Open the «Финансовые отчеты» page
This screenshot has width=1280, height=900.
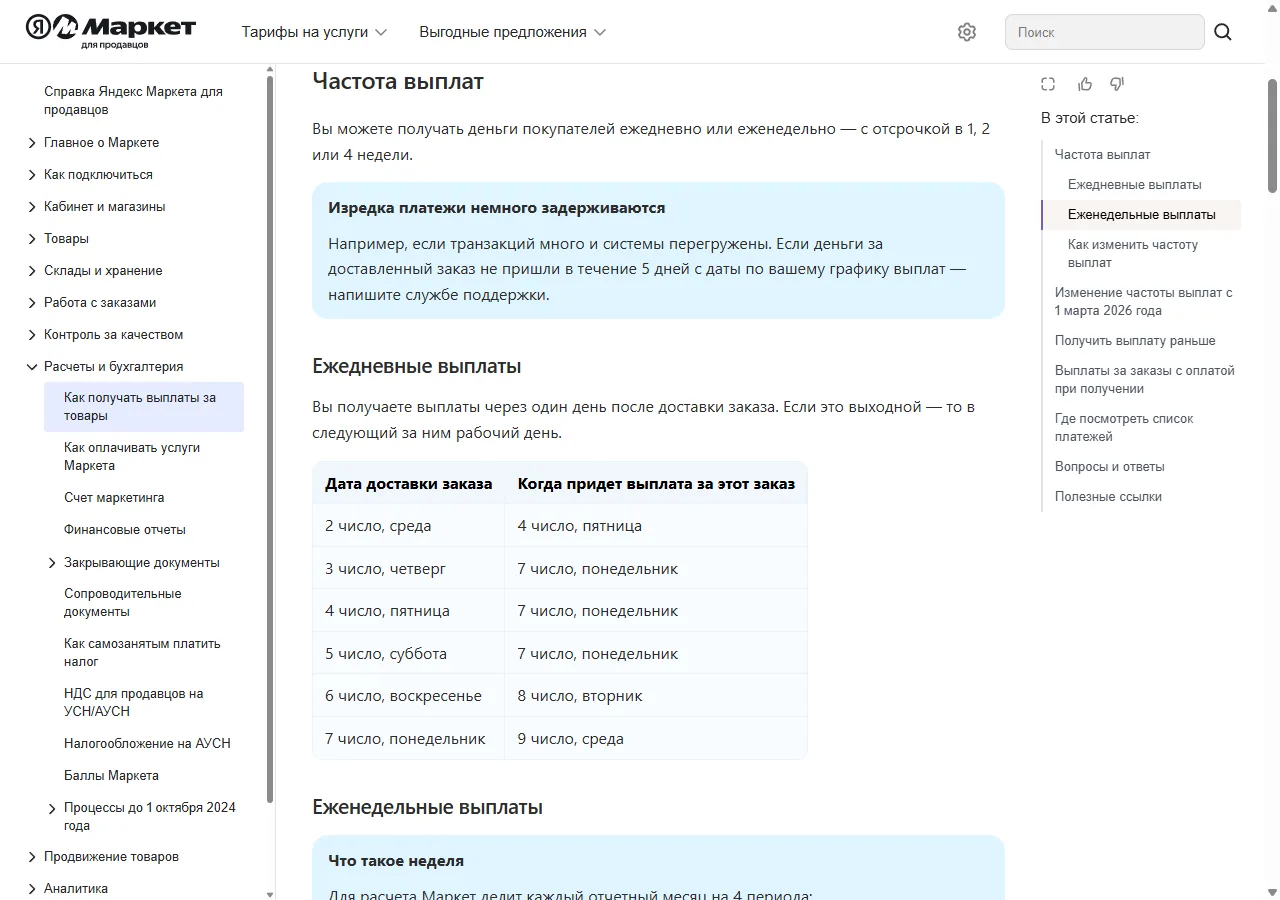[125, 530]
